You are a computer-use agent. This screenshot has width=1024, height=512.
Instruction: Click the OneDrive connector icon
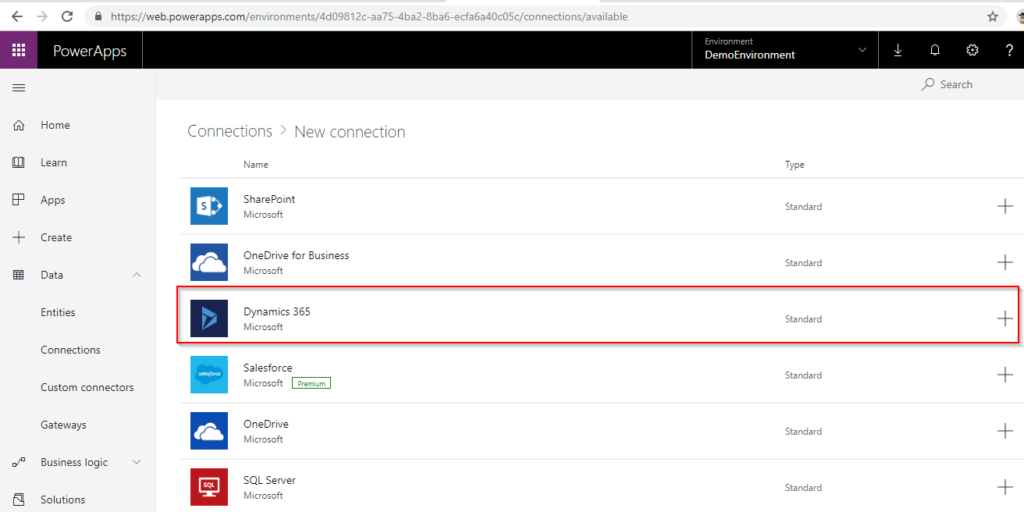pyautogui.click(x=209, y=431)
